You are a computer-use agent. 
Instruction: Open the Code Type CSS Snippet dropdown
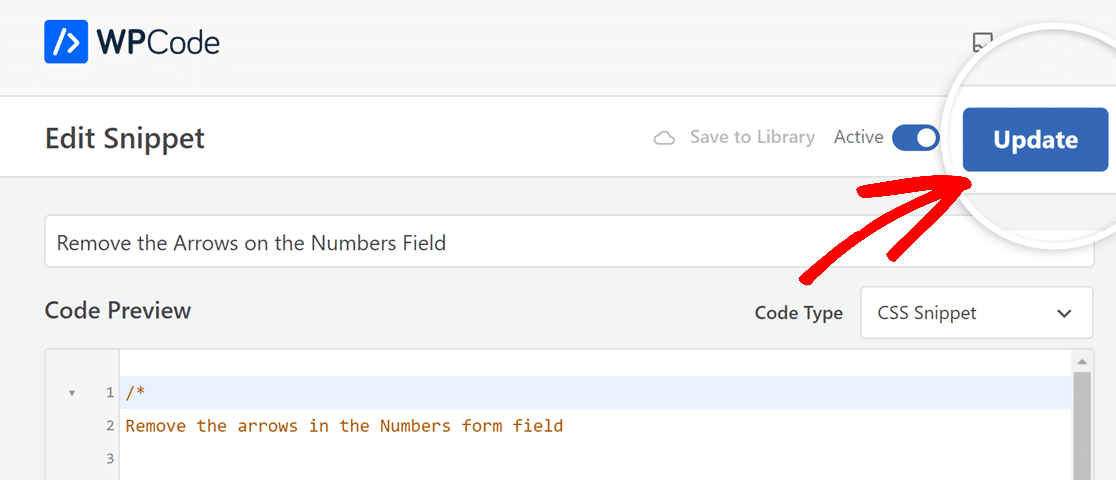coord(976,313)
